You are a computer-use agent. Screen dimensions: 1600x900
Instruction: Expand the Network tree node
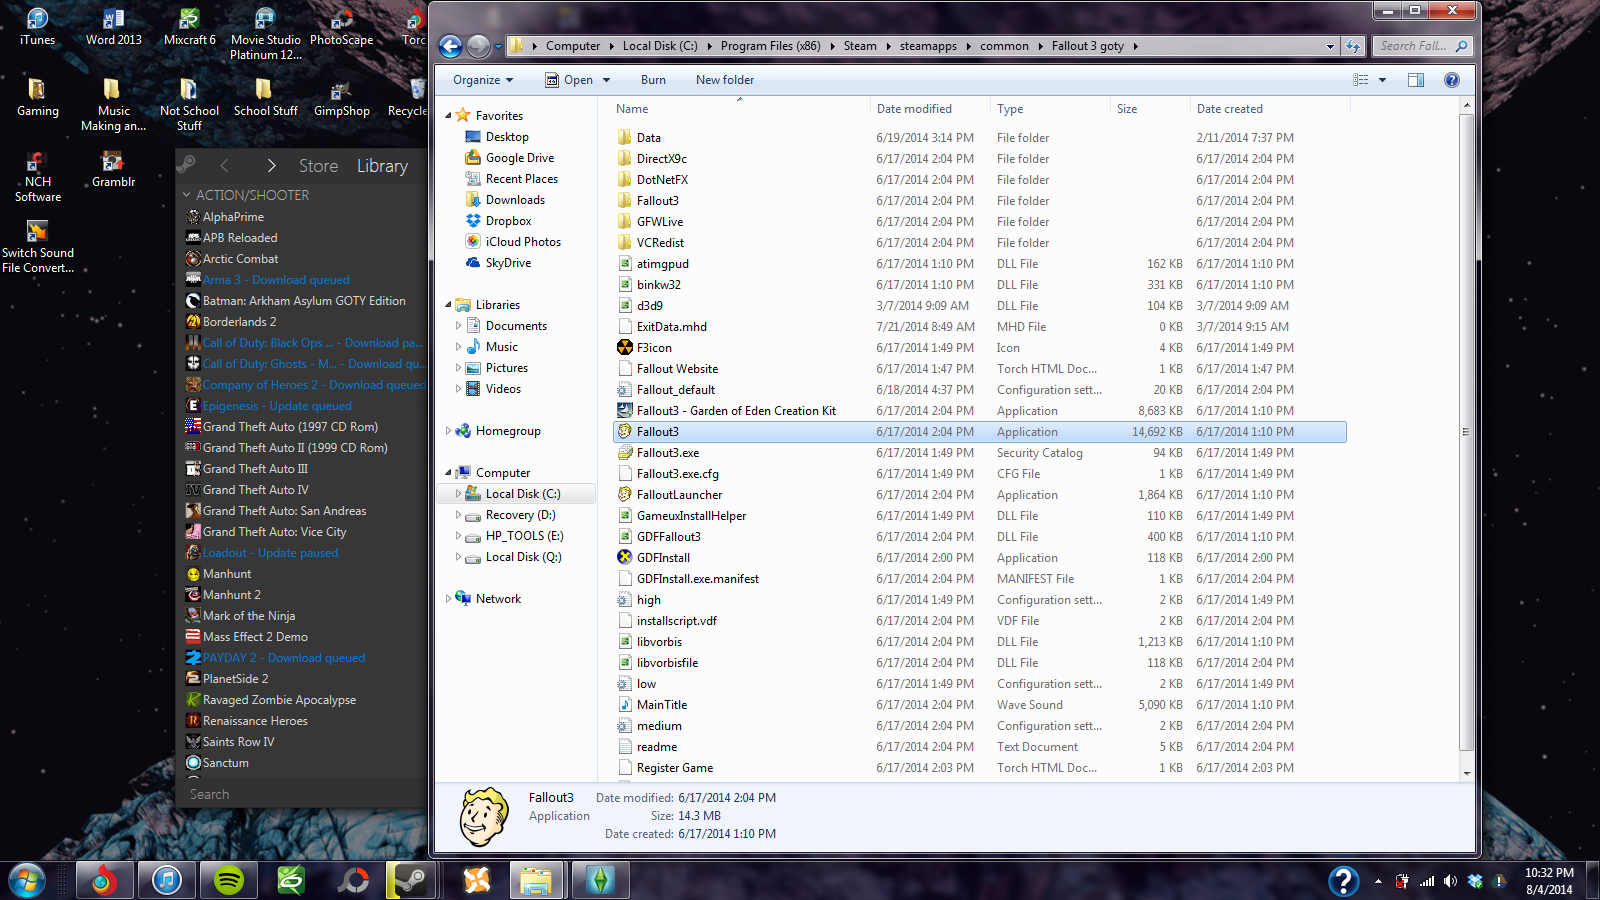tap(448, 599)
